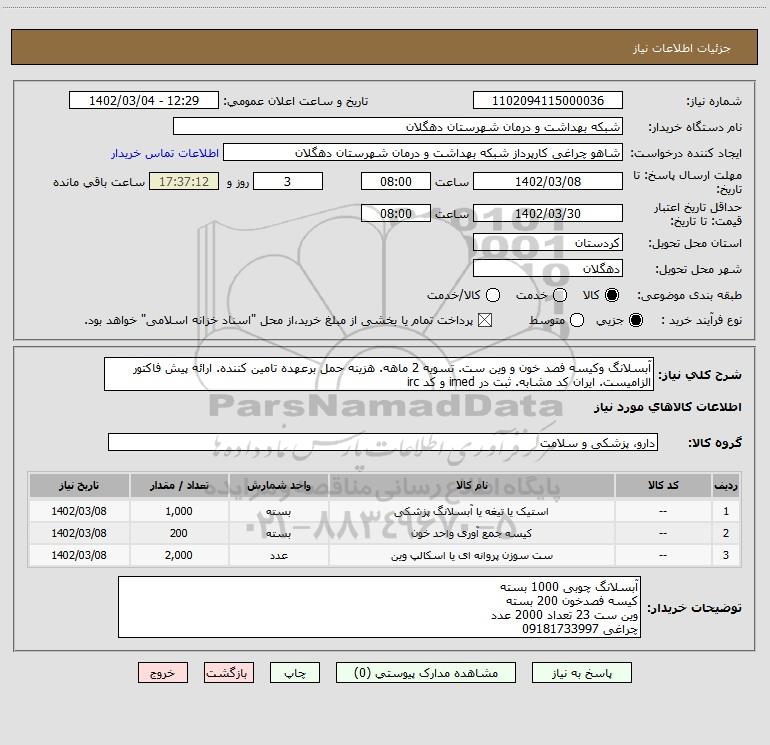Click the توضیحات خریدار notes text area
This screenshot has height=745, width=770.
tap(379, 607)
